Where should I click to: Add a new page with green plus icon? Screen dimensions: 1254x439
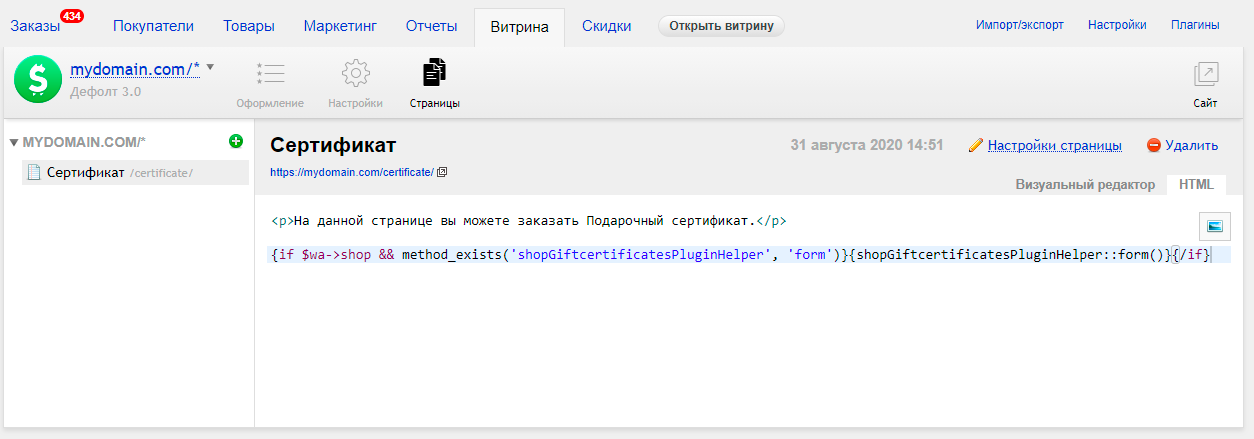point(236,141)
